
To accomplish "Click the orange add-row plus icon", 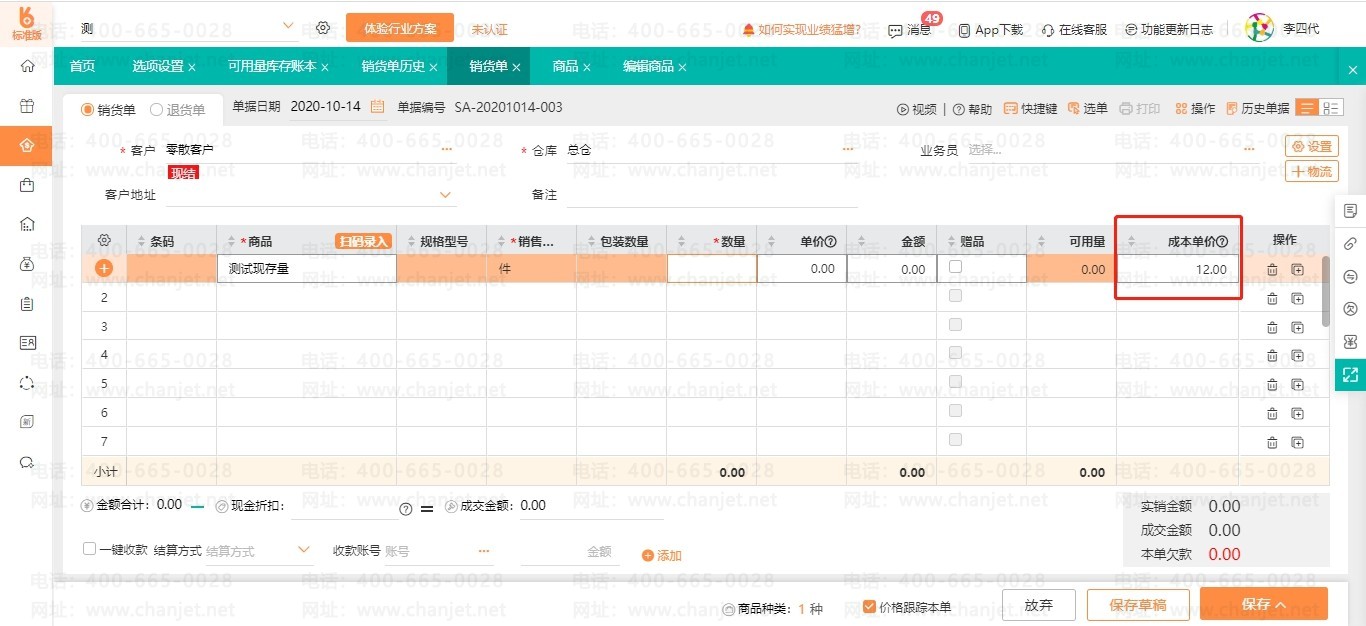I will click(x=104, y=268).
